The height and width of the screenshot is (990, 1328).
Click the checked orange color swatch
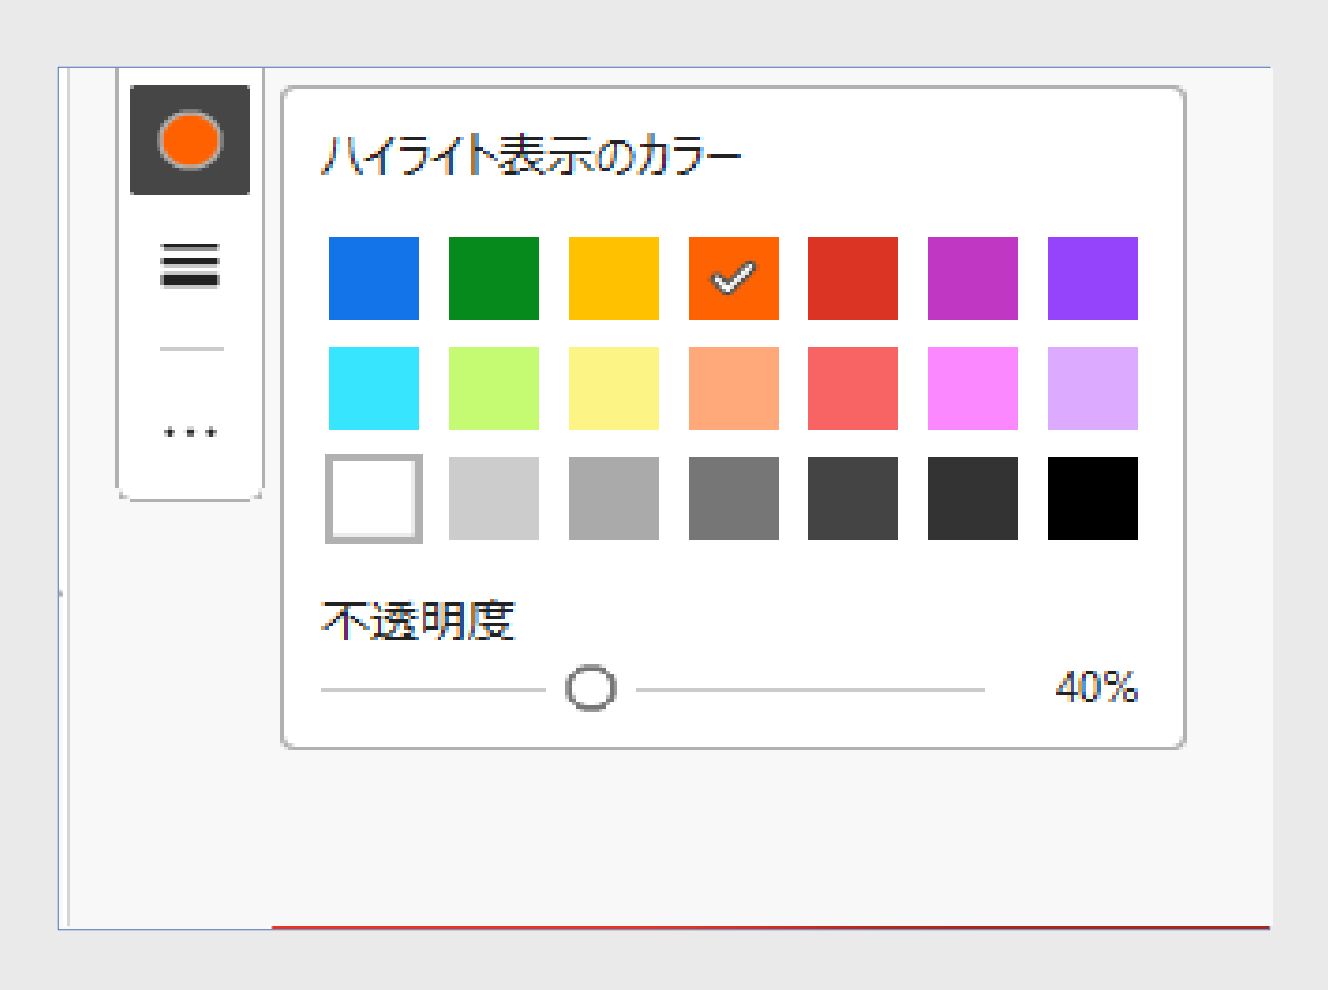point(733,277)
